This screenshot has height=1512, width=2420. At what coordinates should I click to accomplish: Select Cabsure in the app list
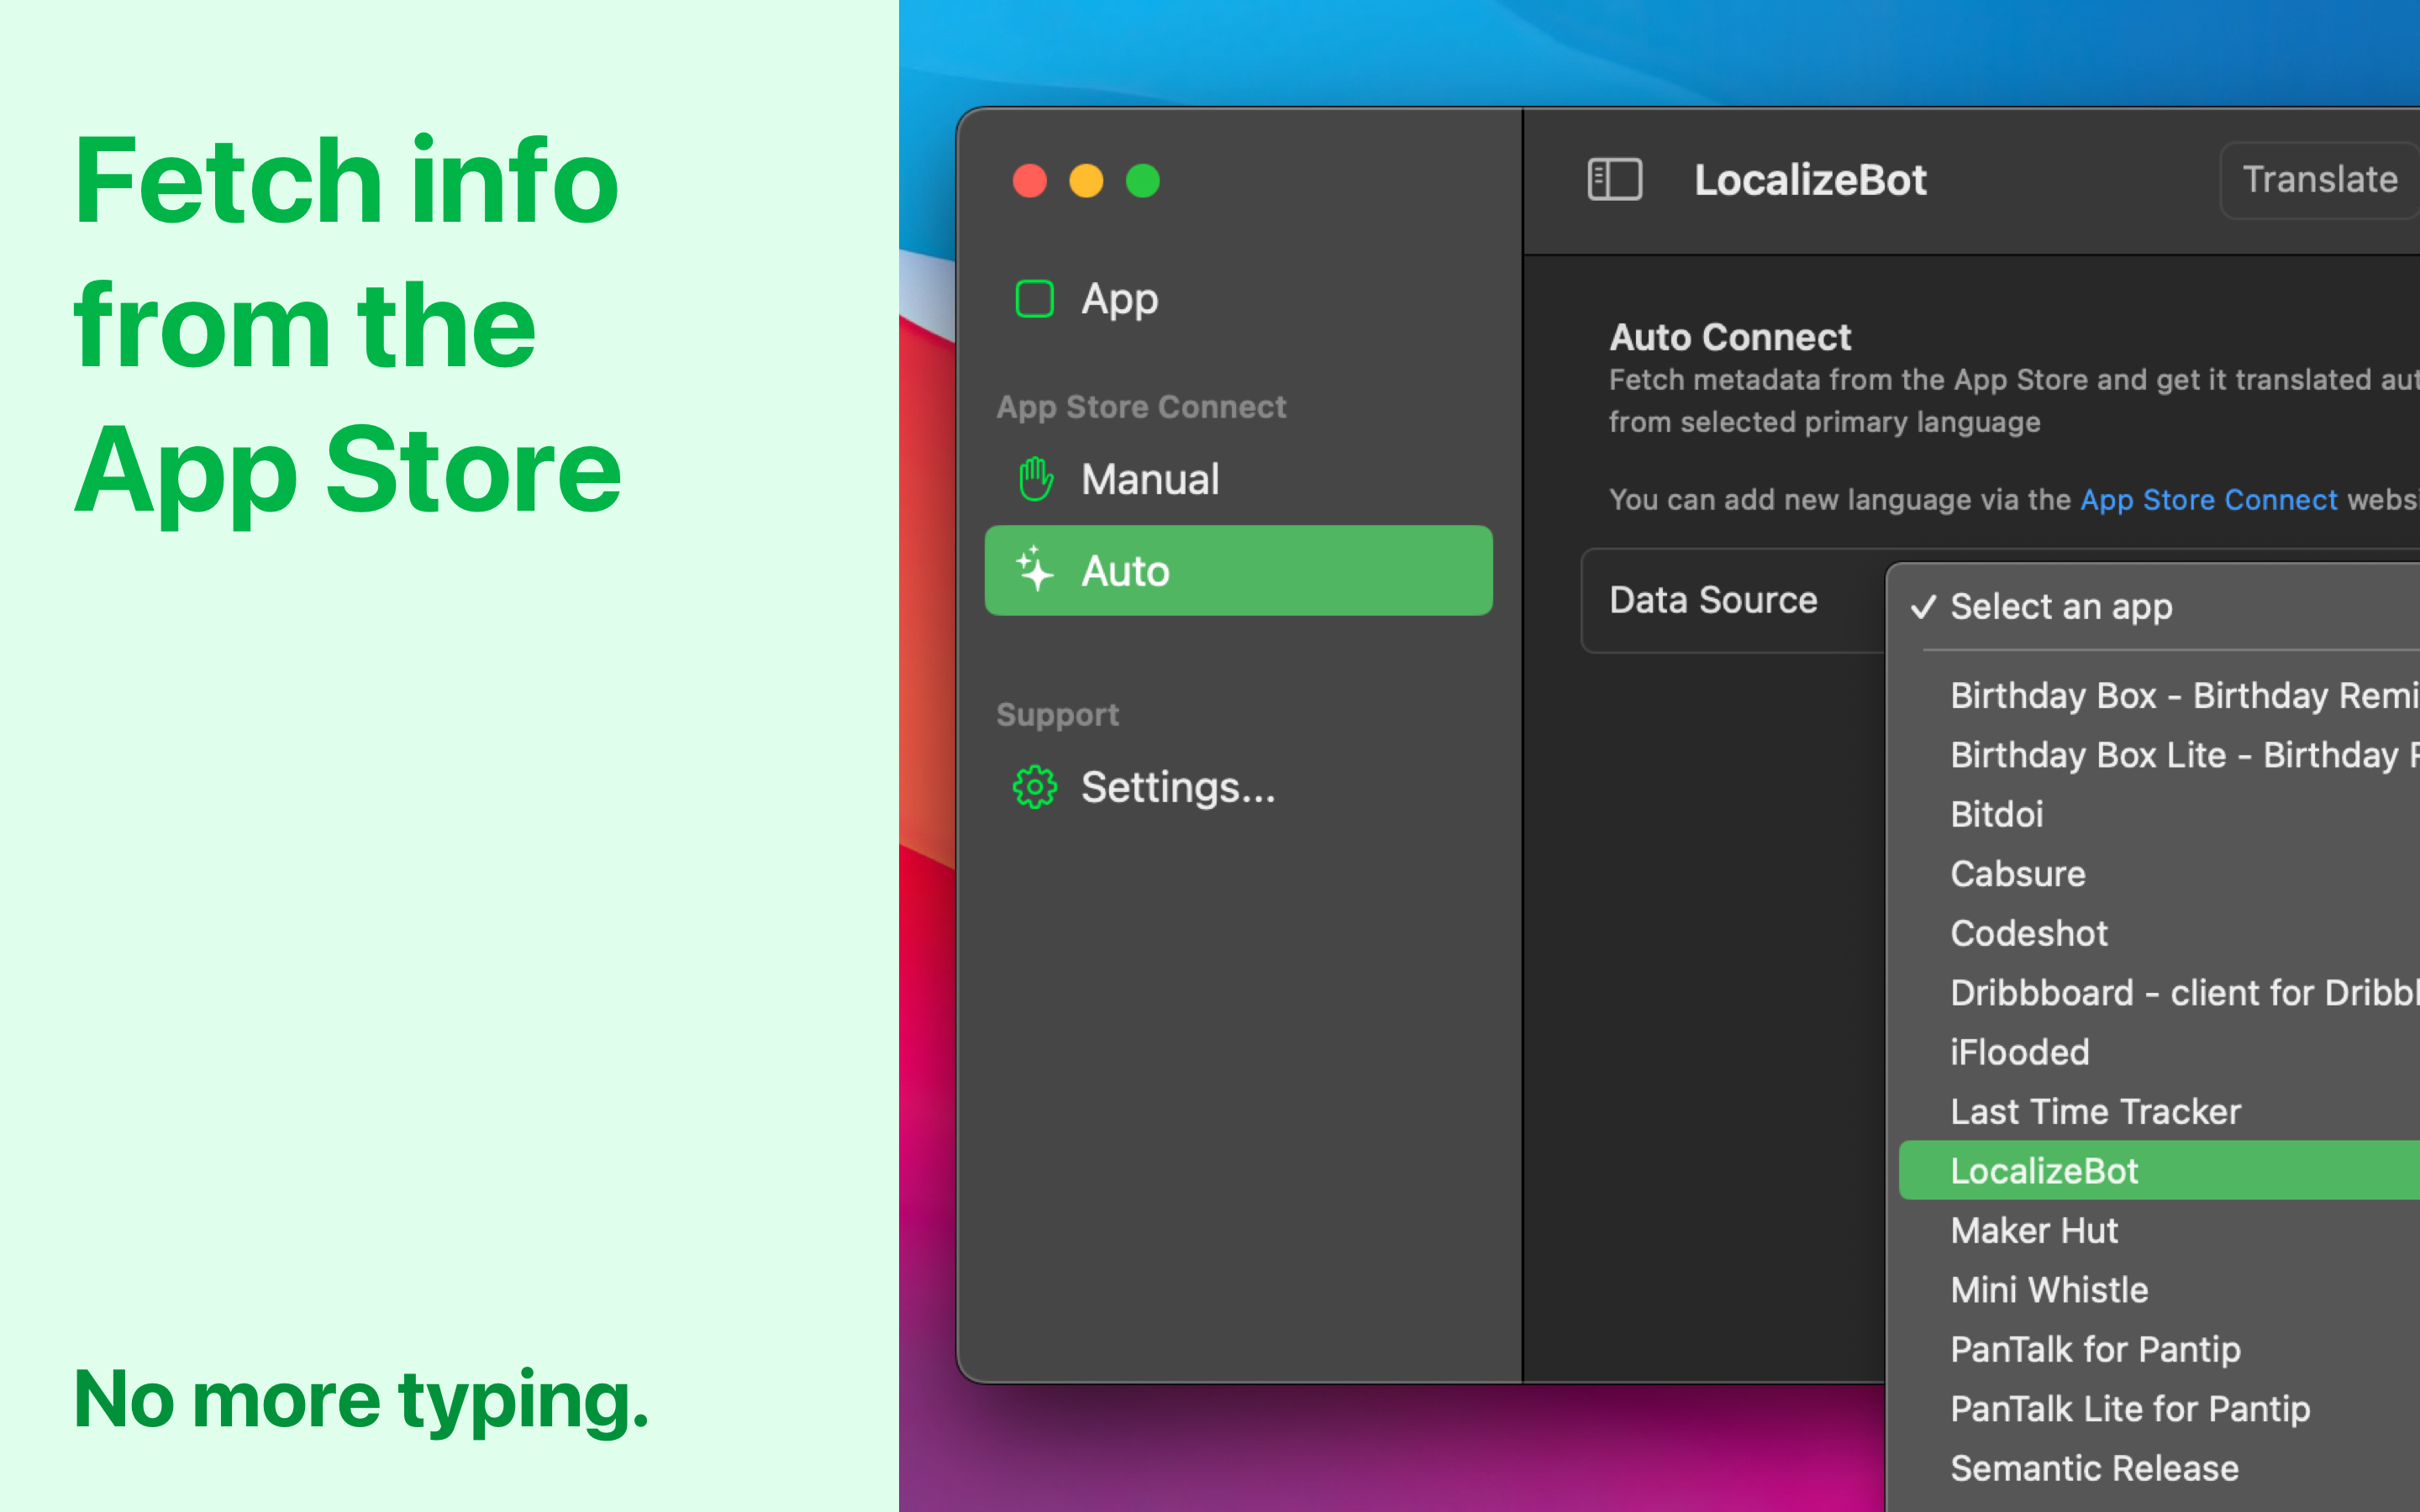coord(2160,873)
